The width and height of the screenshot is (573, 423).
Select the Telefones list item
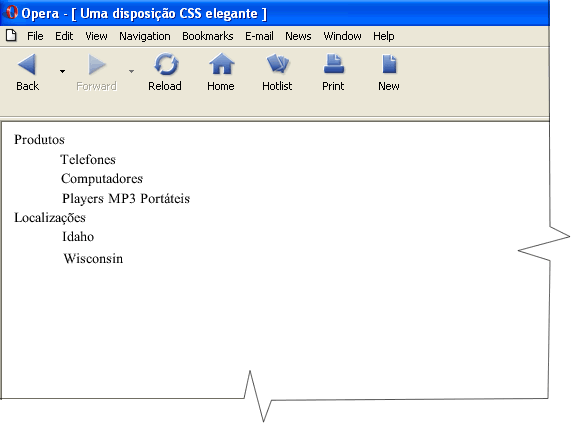pos(88,159)
